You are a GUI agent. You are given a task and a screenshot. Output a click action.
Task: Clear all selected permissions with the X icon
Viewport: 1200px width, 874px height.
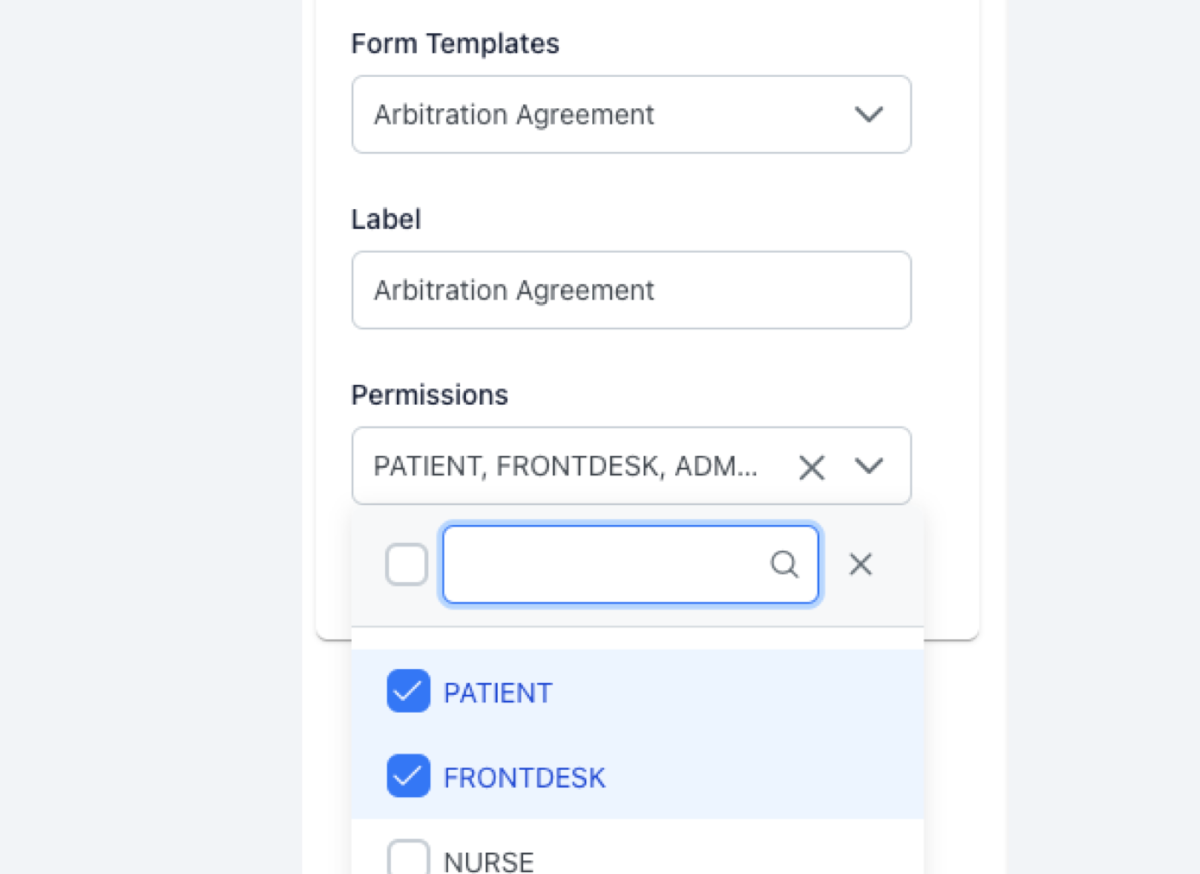point(811,466)
